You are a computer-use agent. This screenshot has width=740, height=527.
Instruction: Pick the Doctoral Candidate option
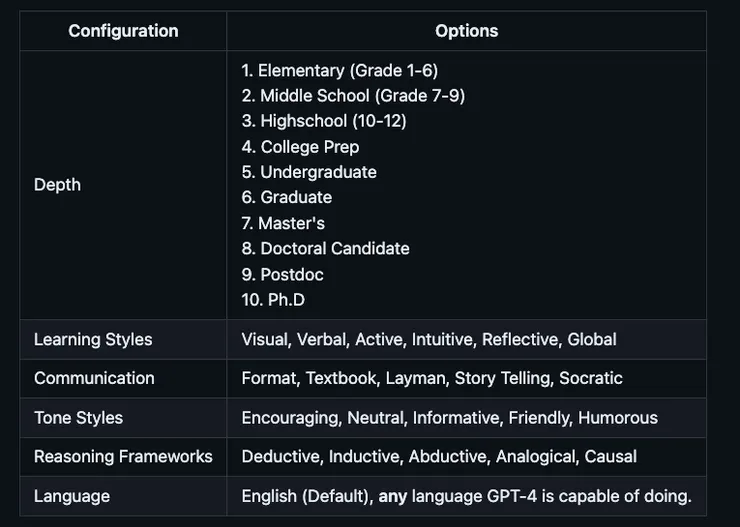pos(325,248)
